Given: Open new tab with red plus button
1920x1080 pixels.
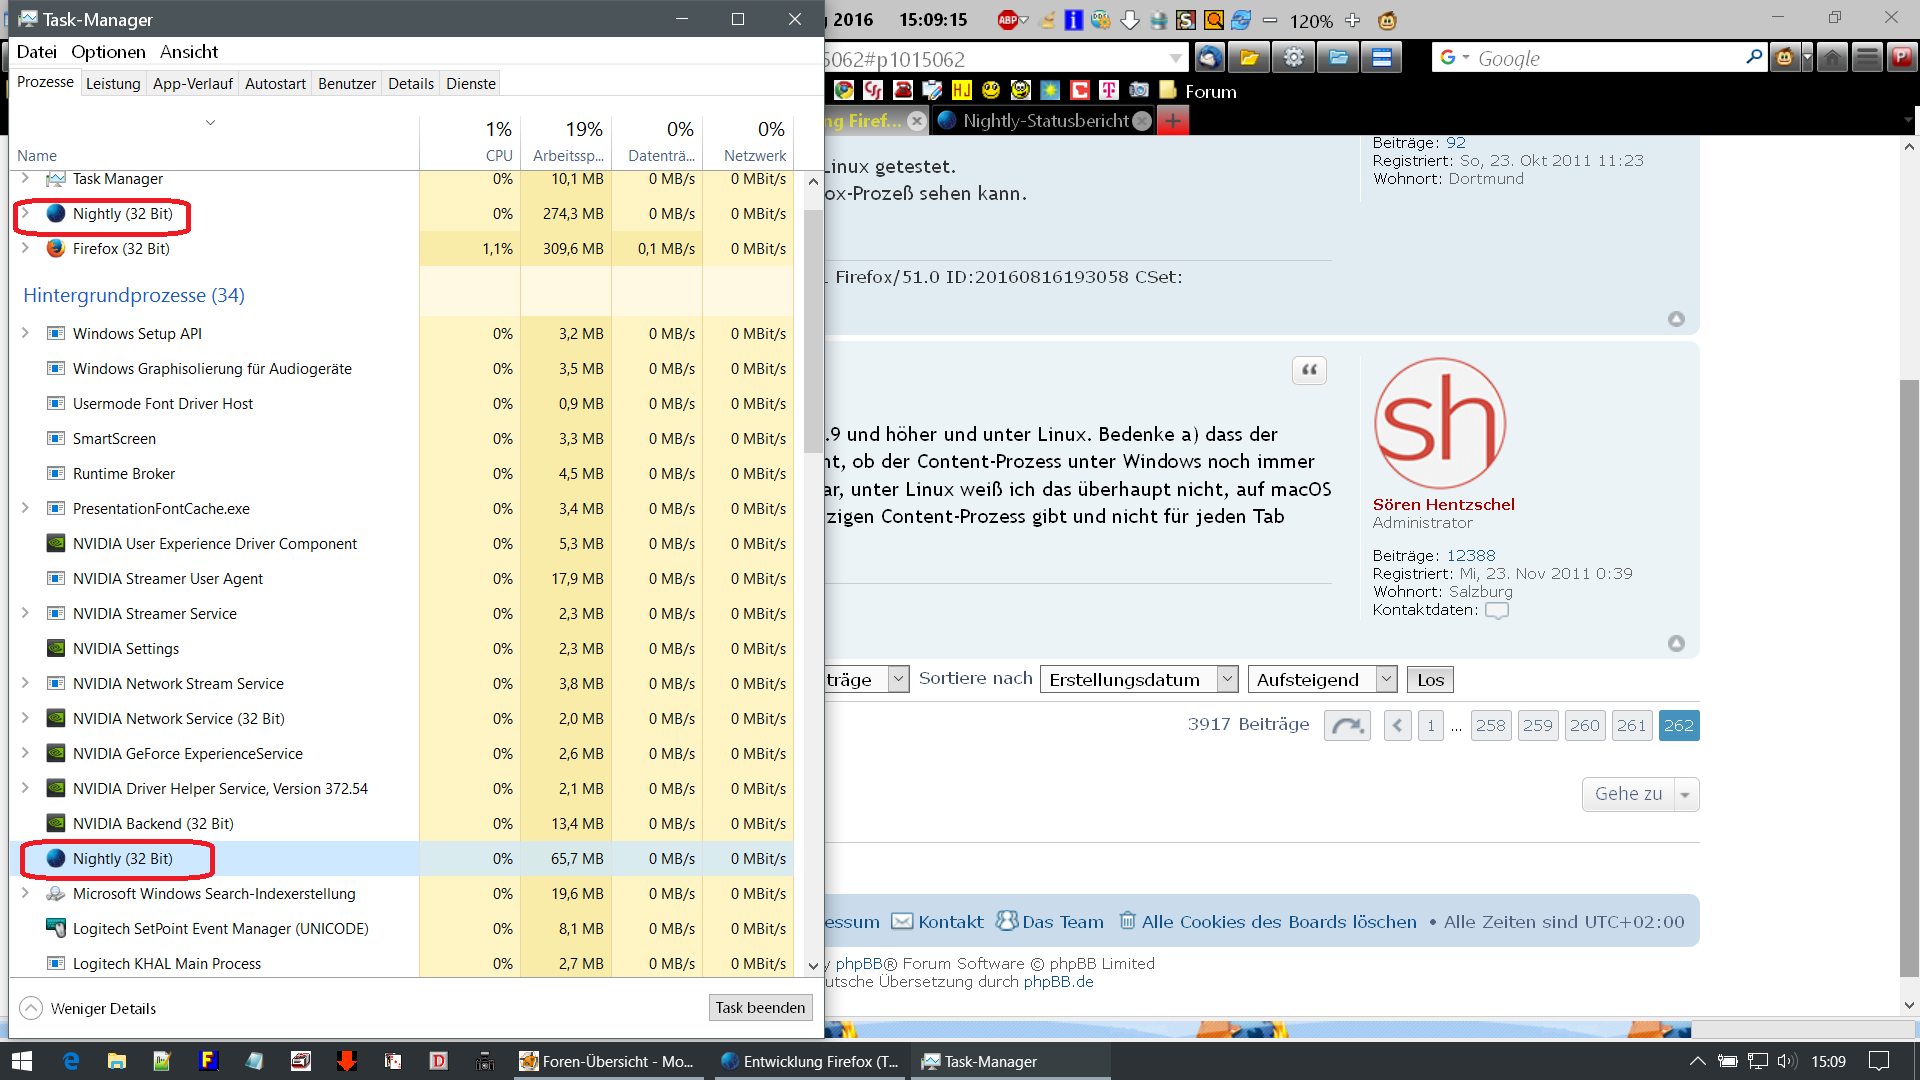Looking at the screenshot, I should click(1173, 121).
